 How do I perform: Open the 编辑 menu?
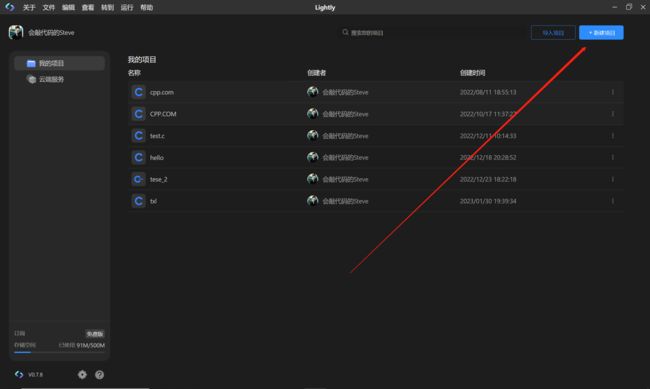pyautogui.click(x=68, y=7)
